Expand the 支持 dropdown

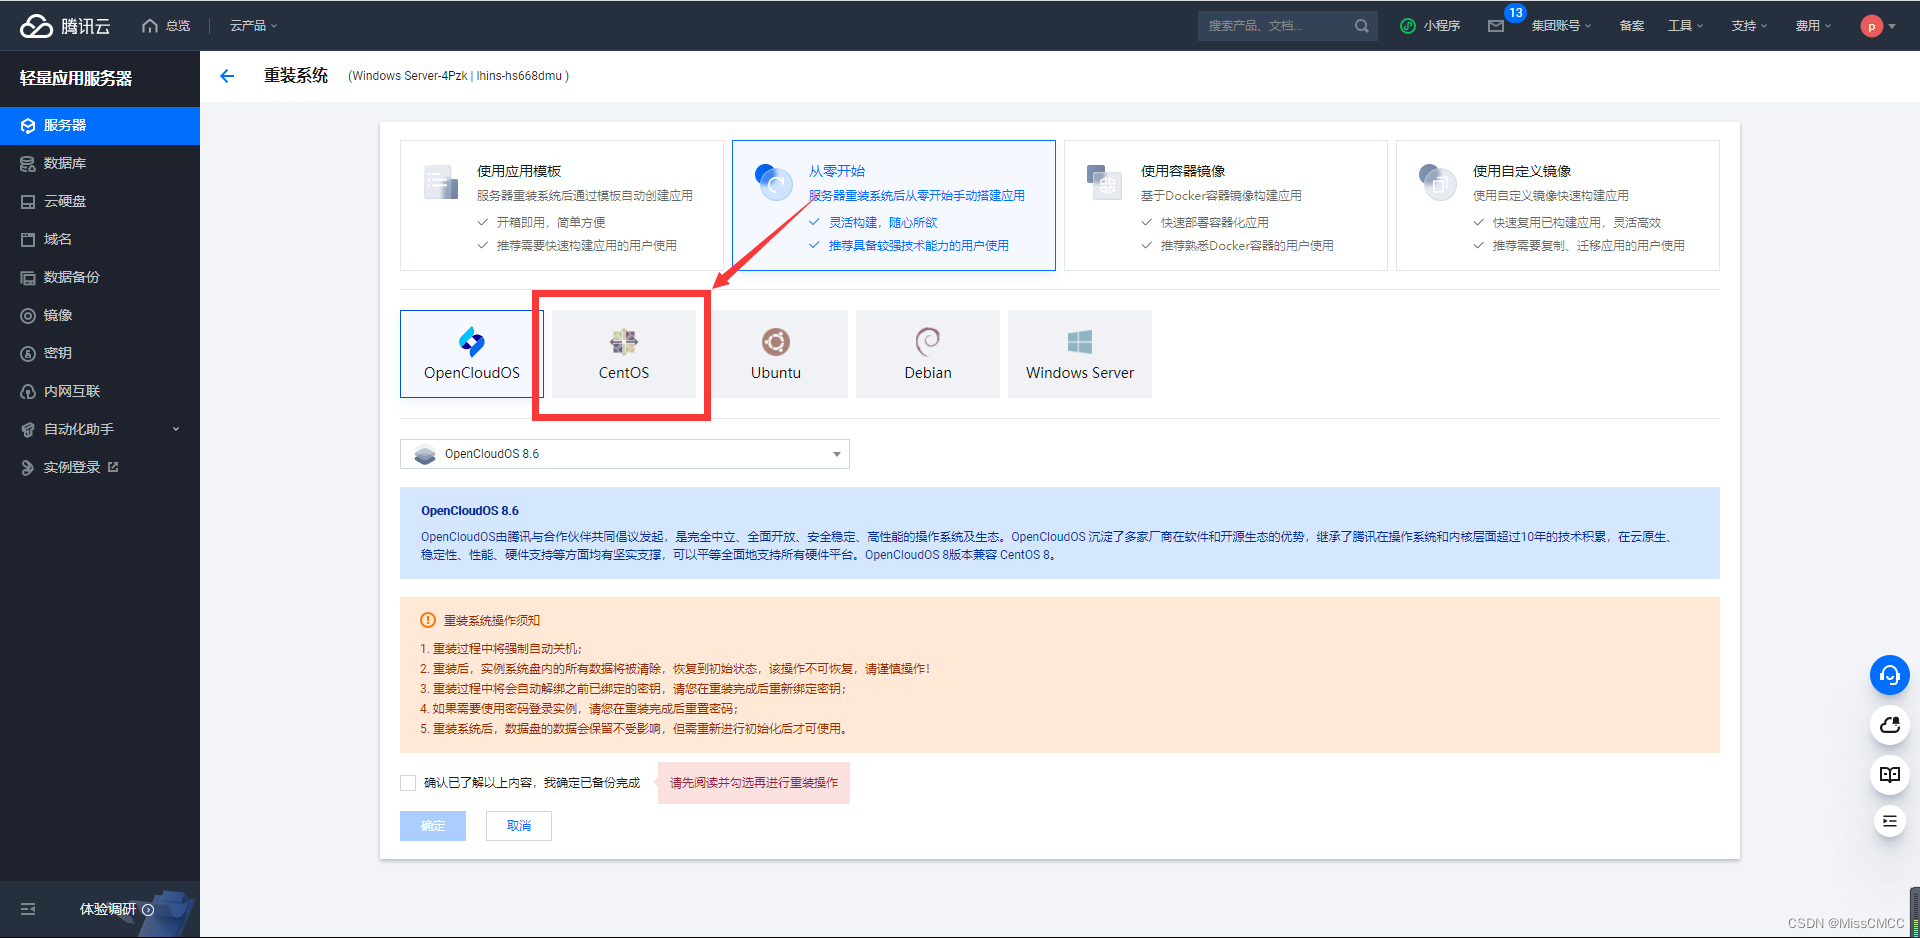click(x=1750, y=26)
